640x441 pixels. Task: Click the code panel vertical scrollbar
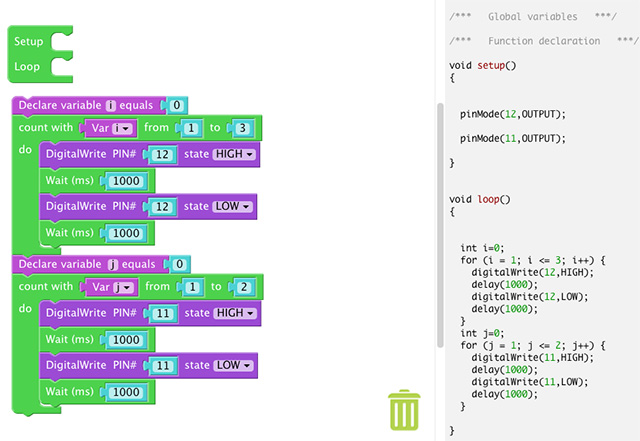click(x=439, y=220)
